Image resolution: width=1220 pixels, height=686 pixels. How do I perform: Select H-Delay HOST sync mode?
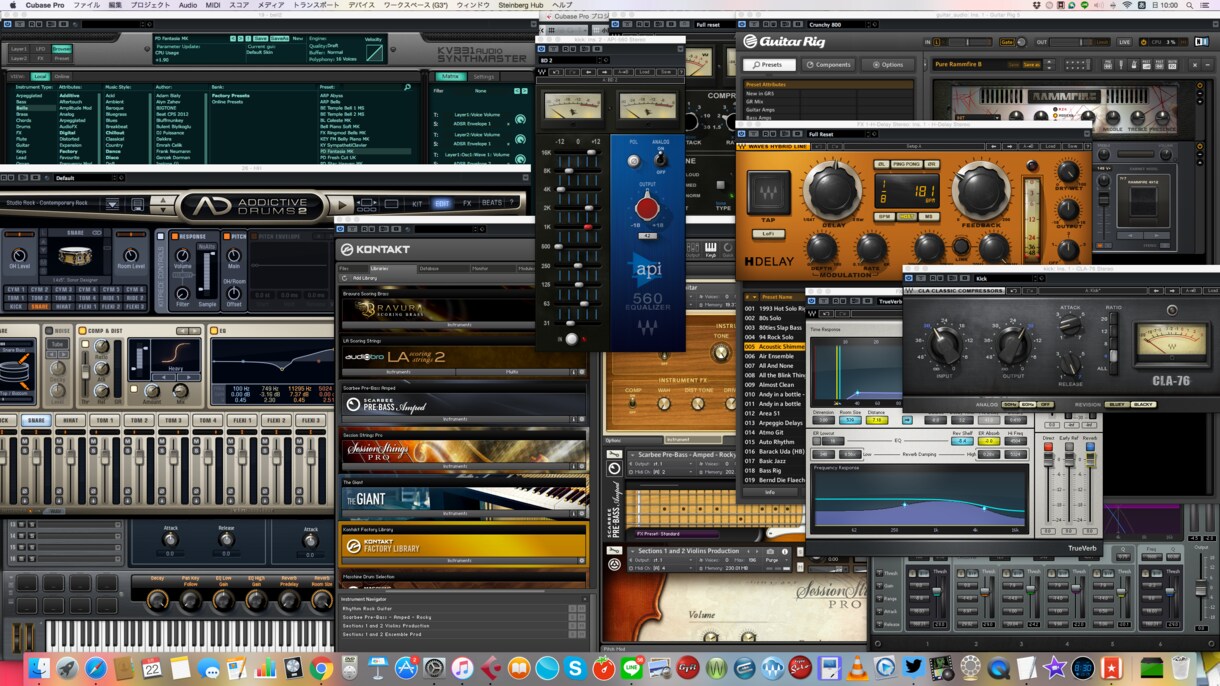905,216
